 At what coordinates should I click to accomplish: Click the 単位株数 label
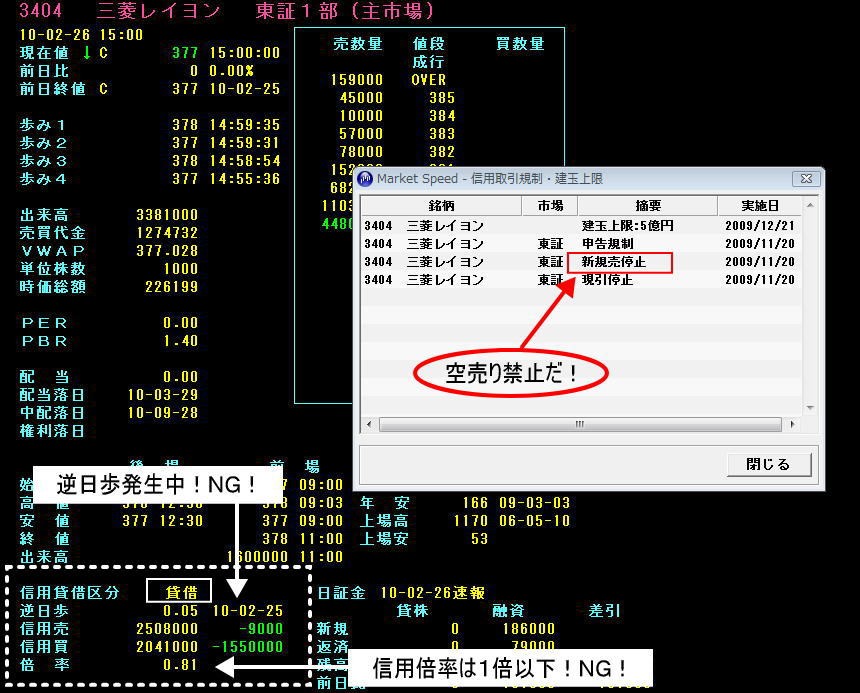[x=53, y=269]
